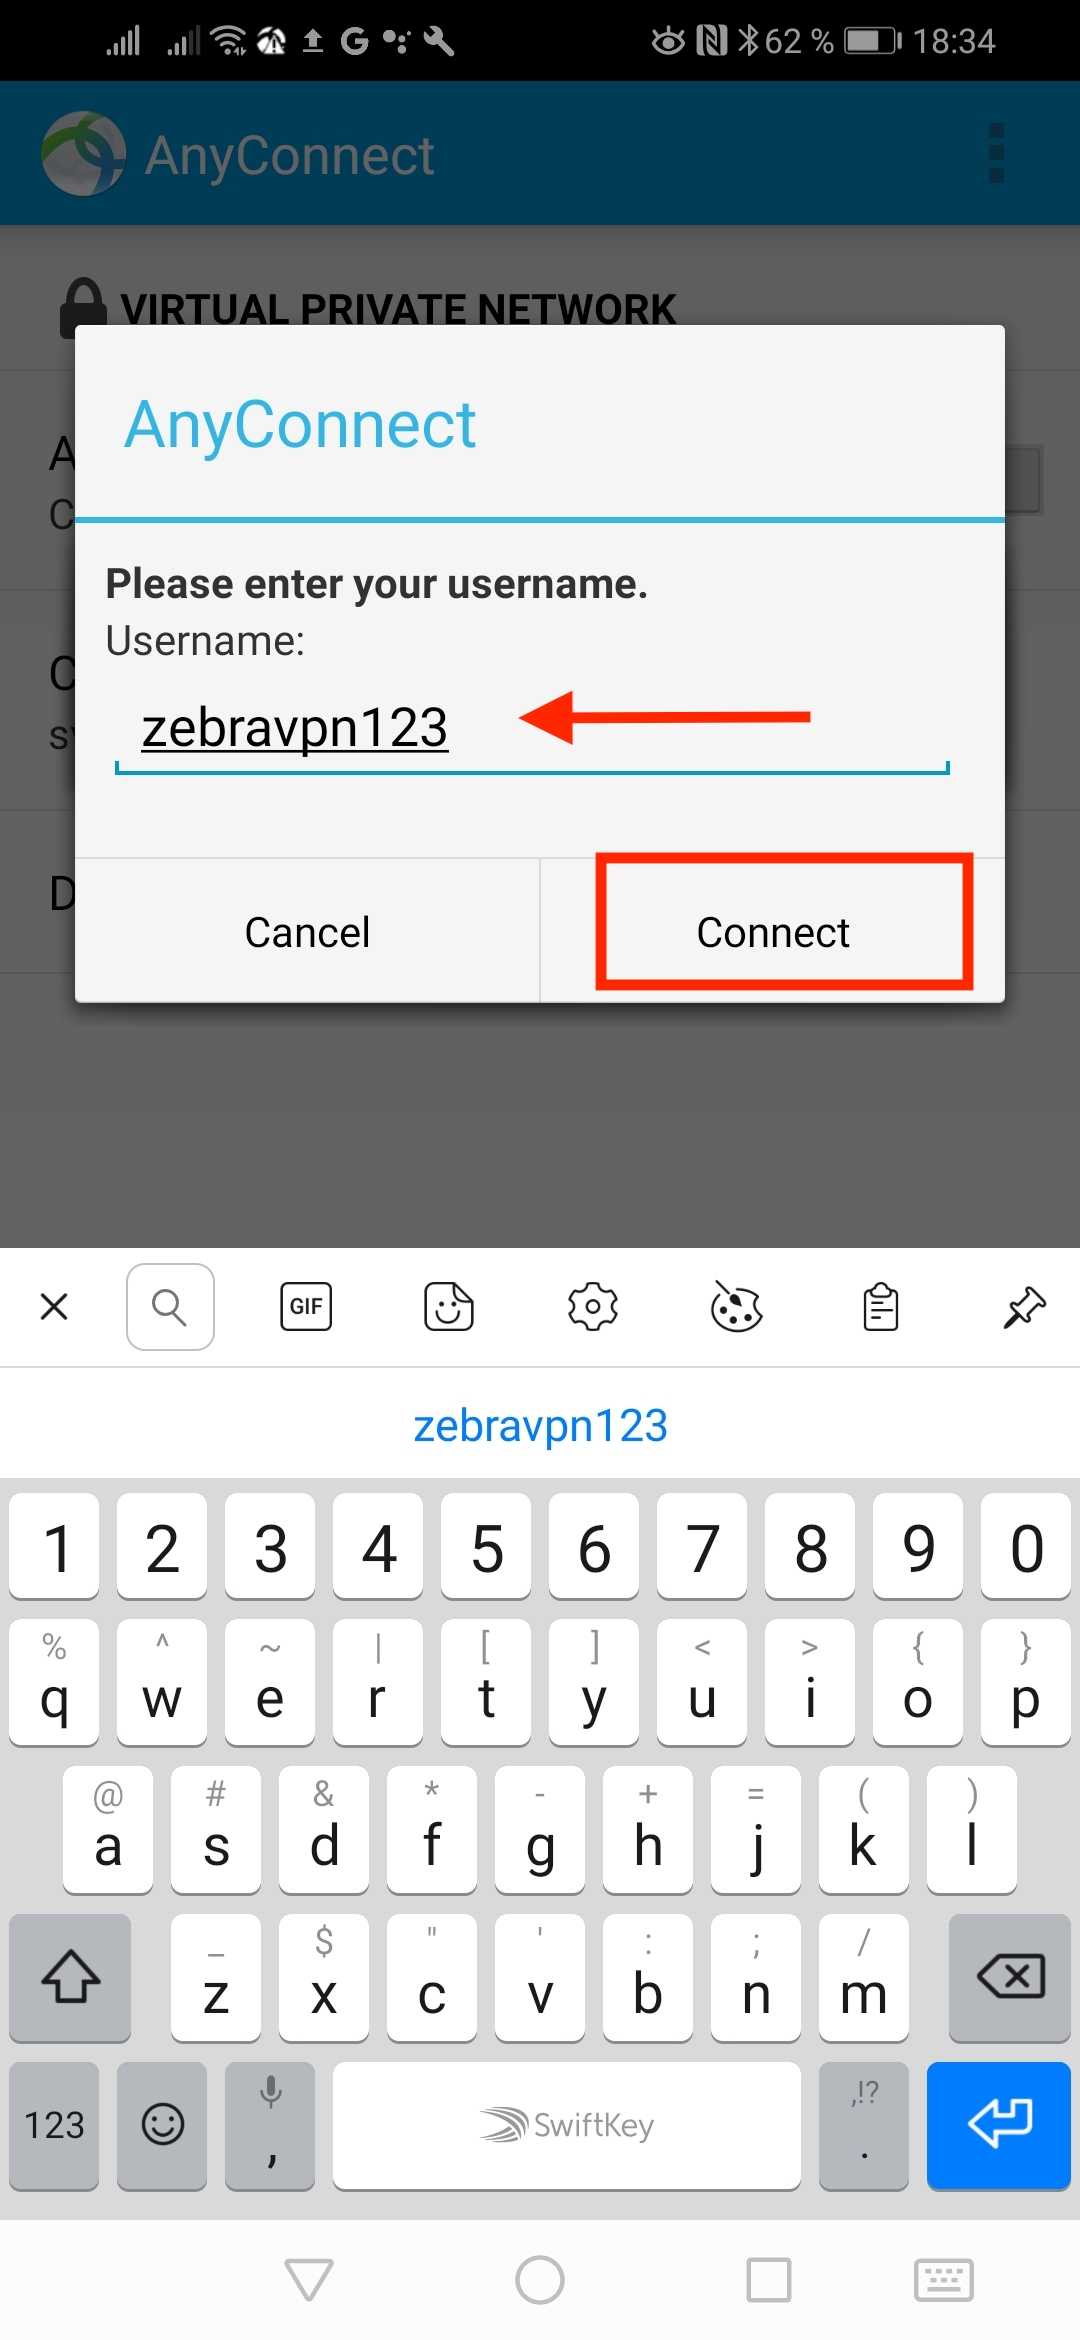The height and width of the screenshot is (2340, 1080).
Task: Tap Cancel in the AnyConnect dialog
Action: [x=307, y=931]
